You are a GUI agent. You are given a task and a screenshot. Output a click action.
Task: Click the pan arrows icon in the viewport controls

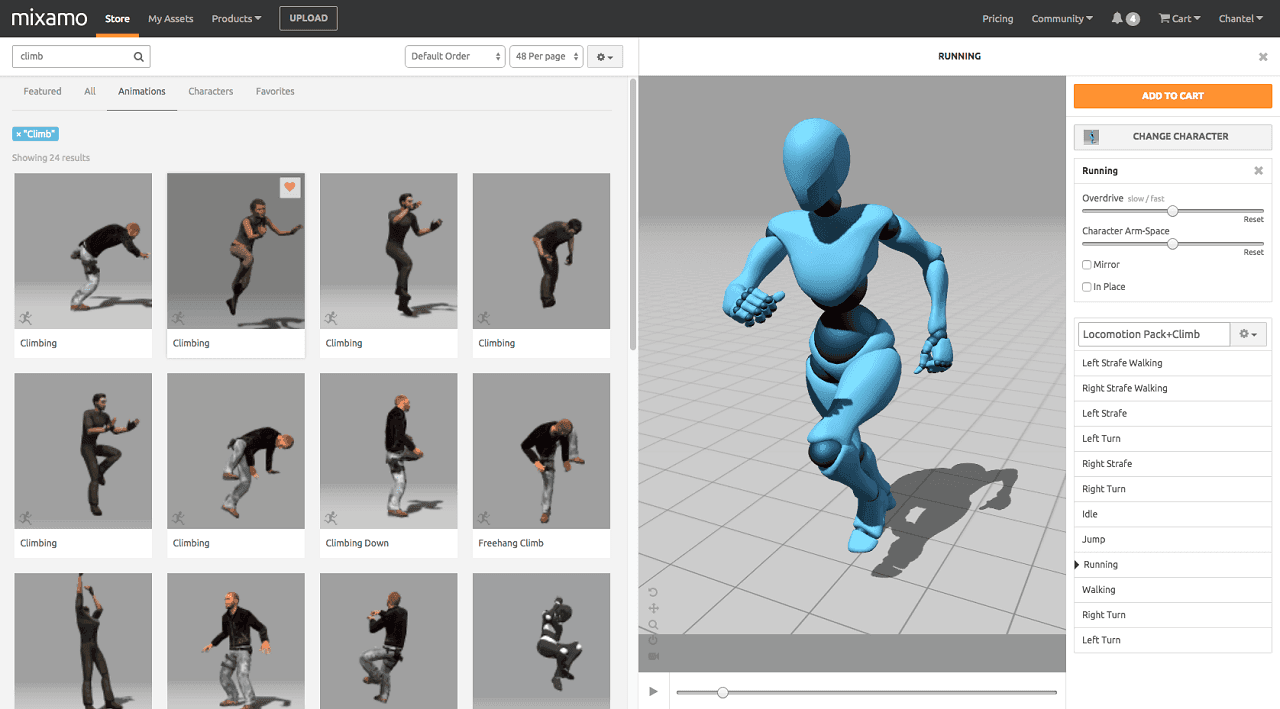(653, 608)
